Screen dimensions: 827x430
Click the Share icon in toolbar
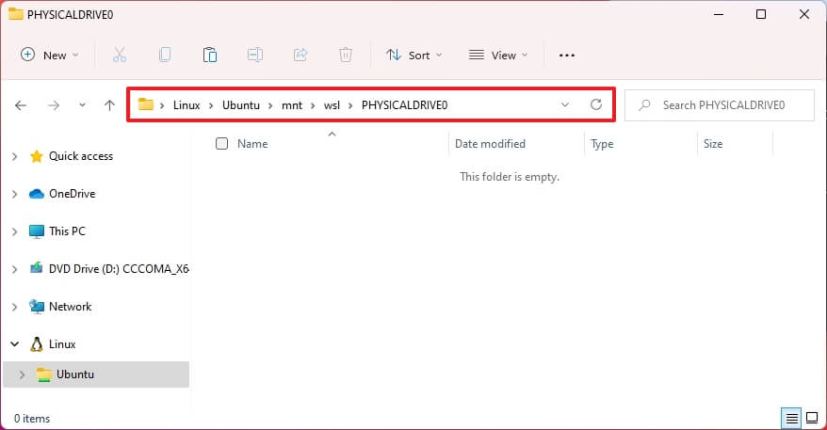(300, 55)
